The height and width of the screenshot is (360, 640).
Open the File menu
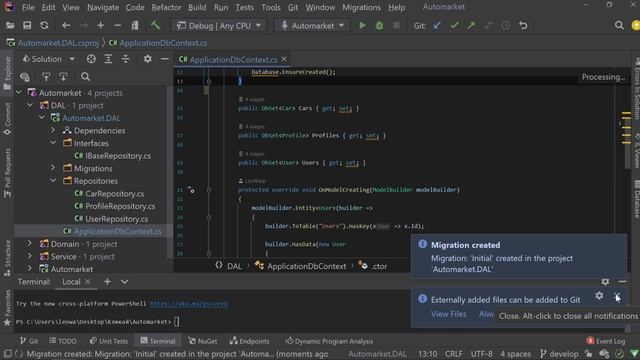(28, 7)
